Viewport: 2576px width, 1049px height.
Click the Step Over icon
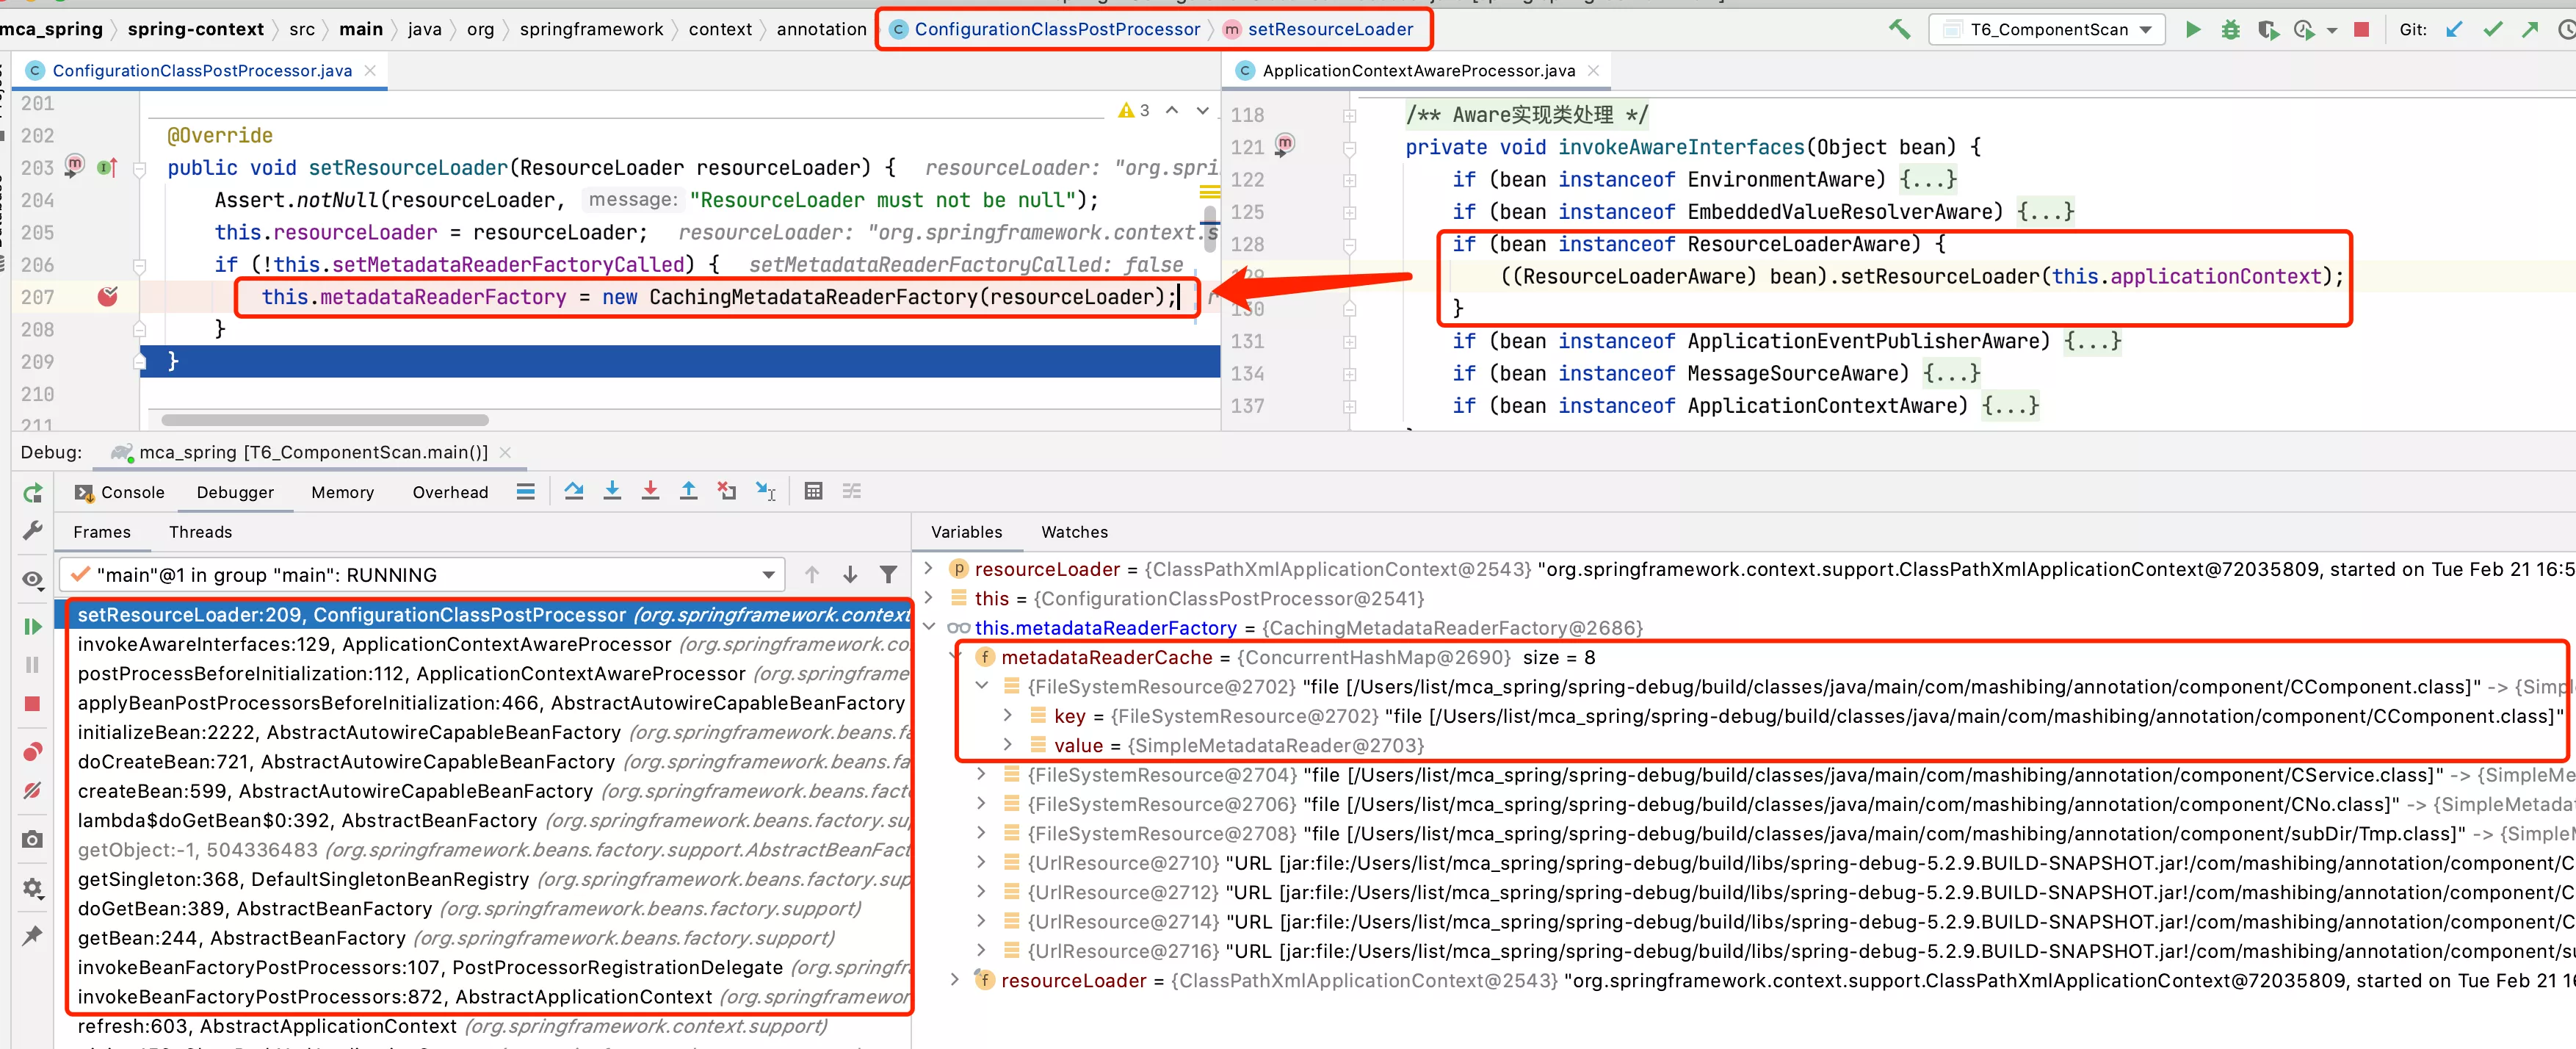point(574,491)
